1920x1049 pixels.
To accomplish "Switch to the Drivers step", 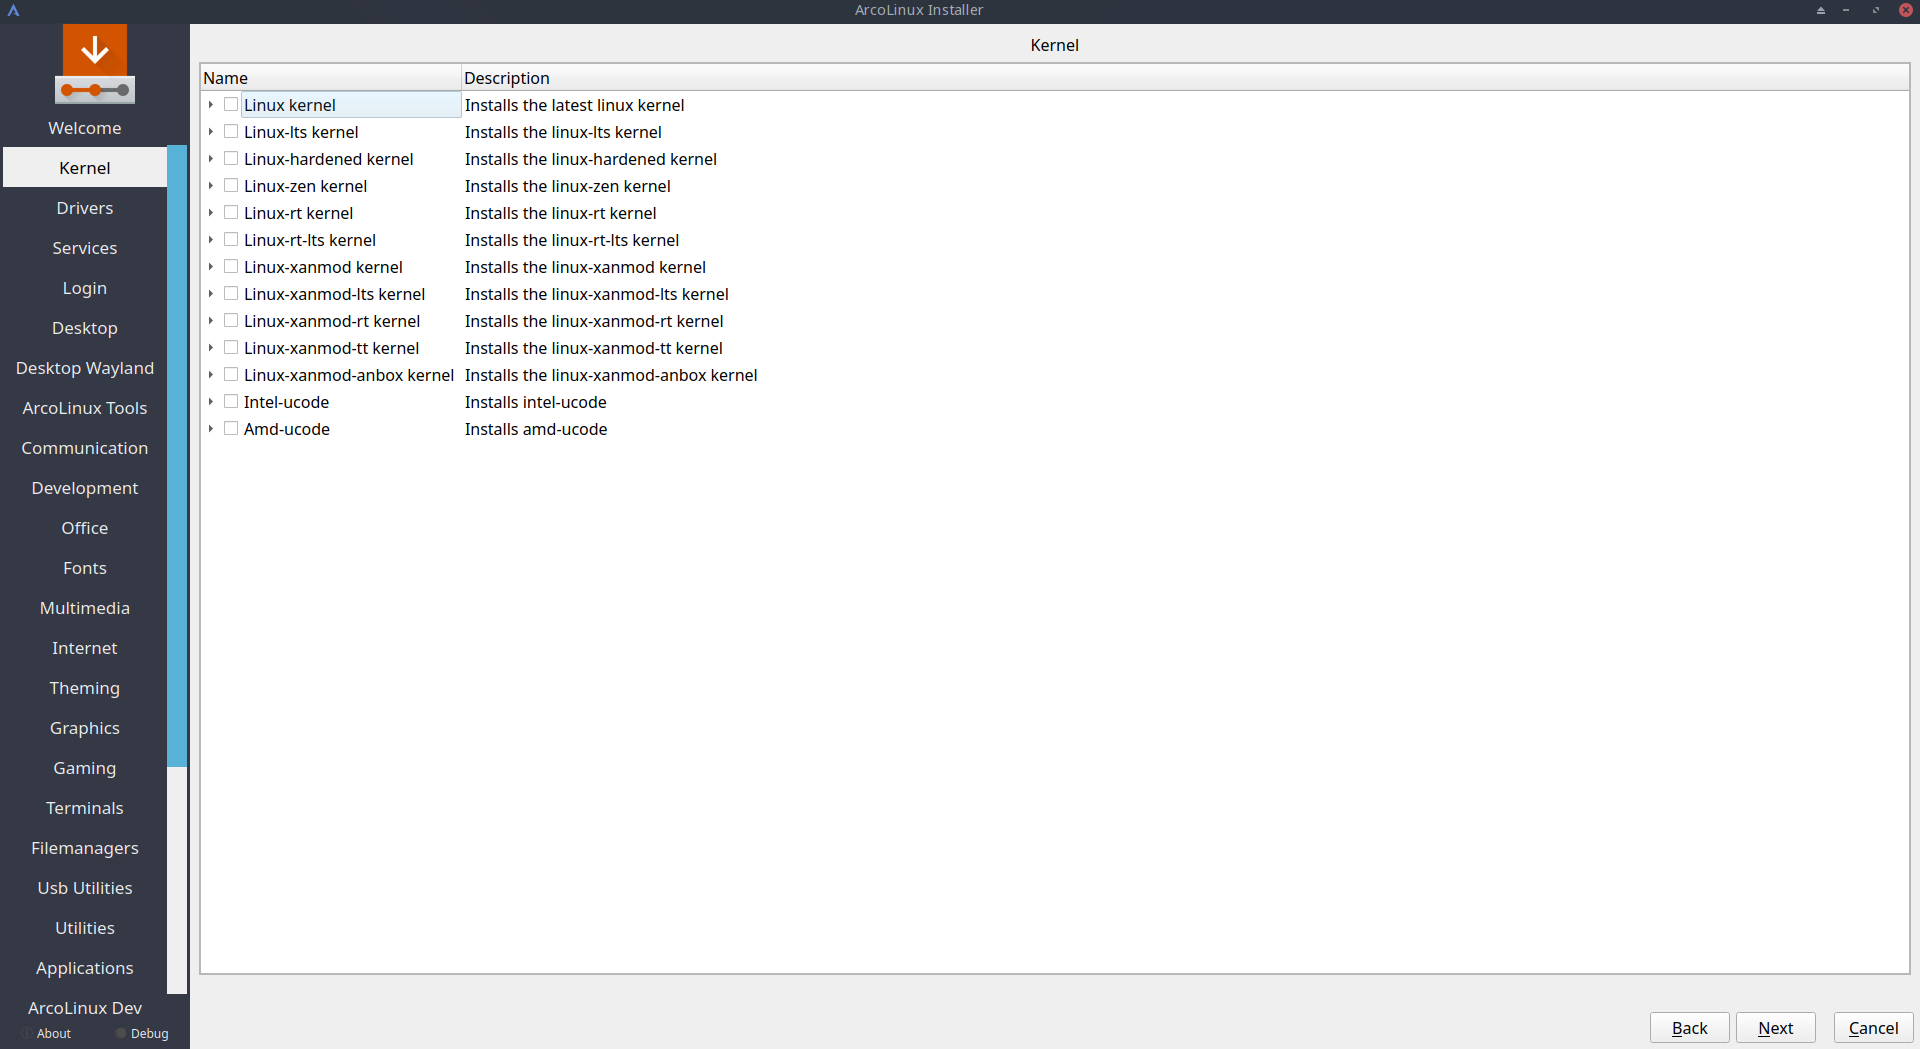I will (85, 208).
